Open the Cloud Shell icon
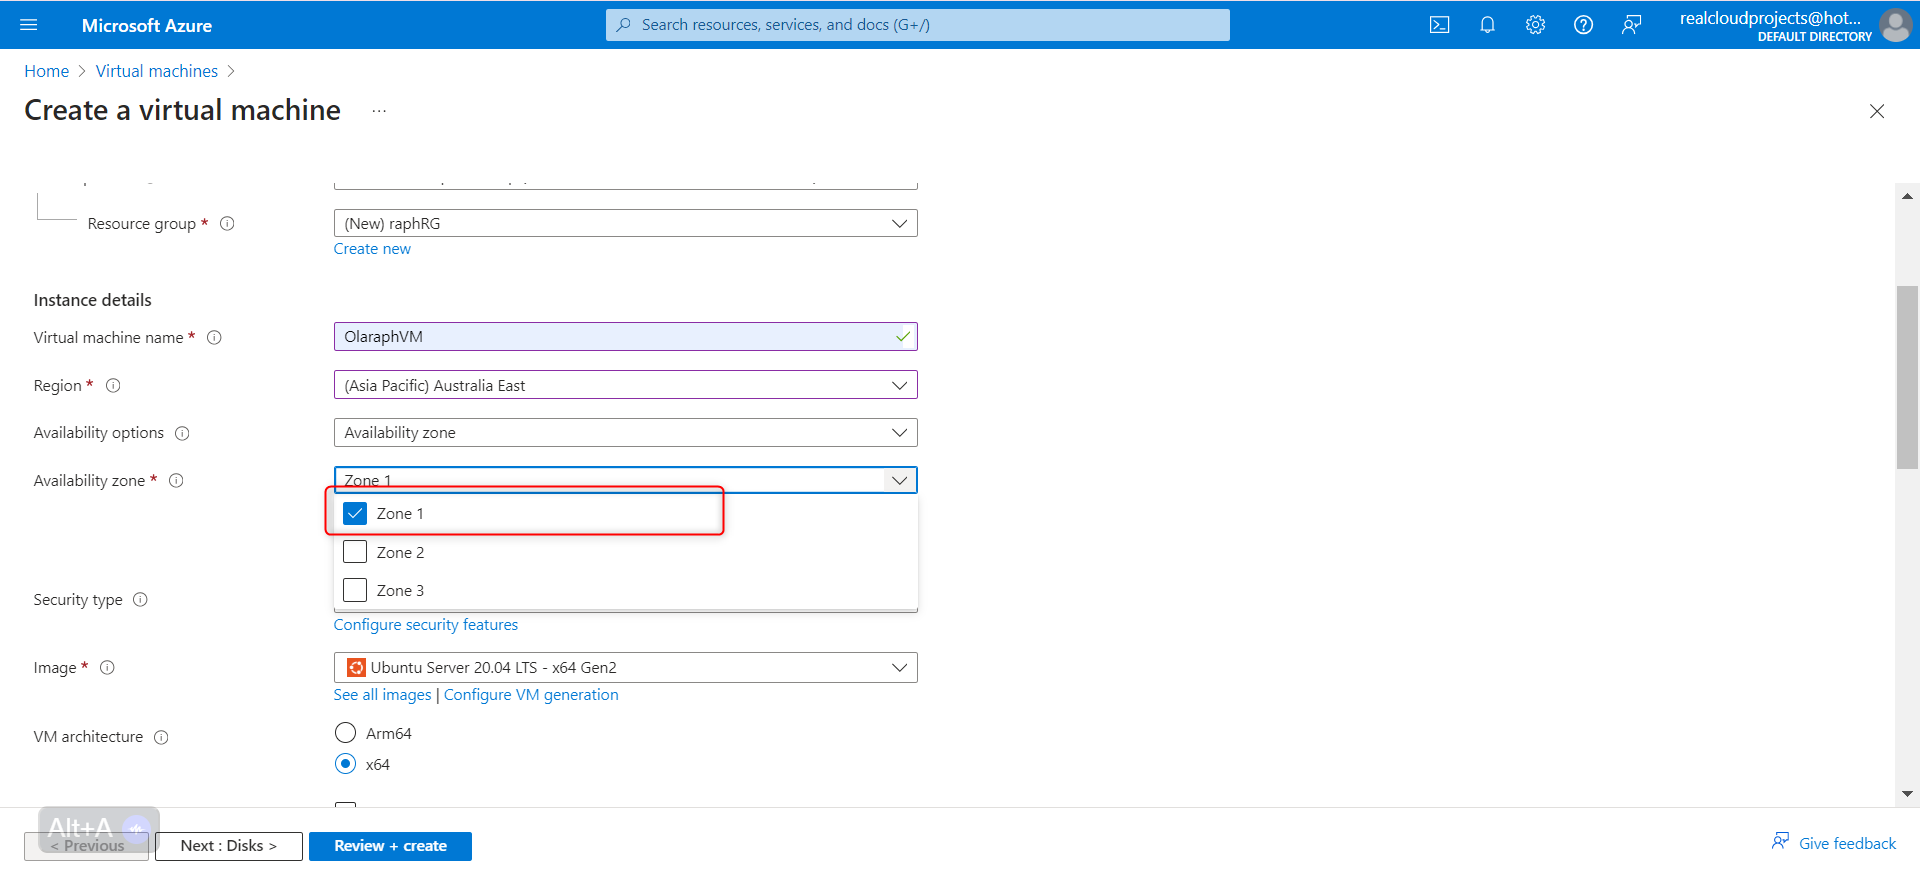The width and height of the screenshot is (1920, 890). pyautogui.click(x=1439, y=25)
